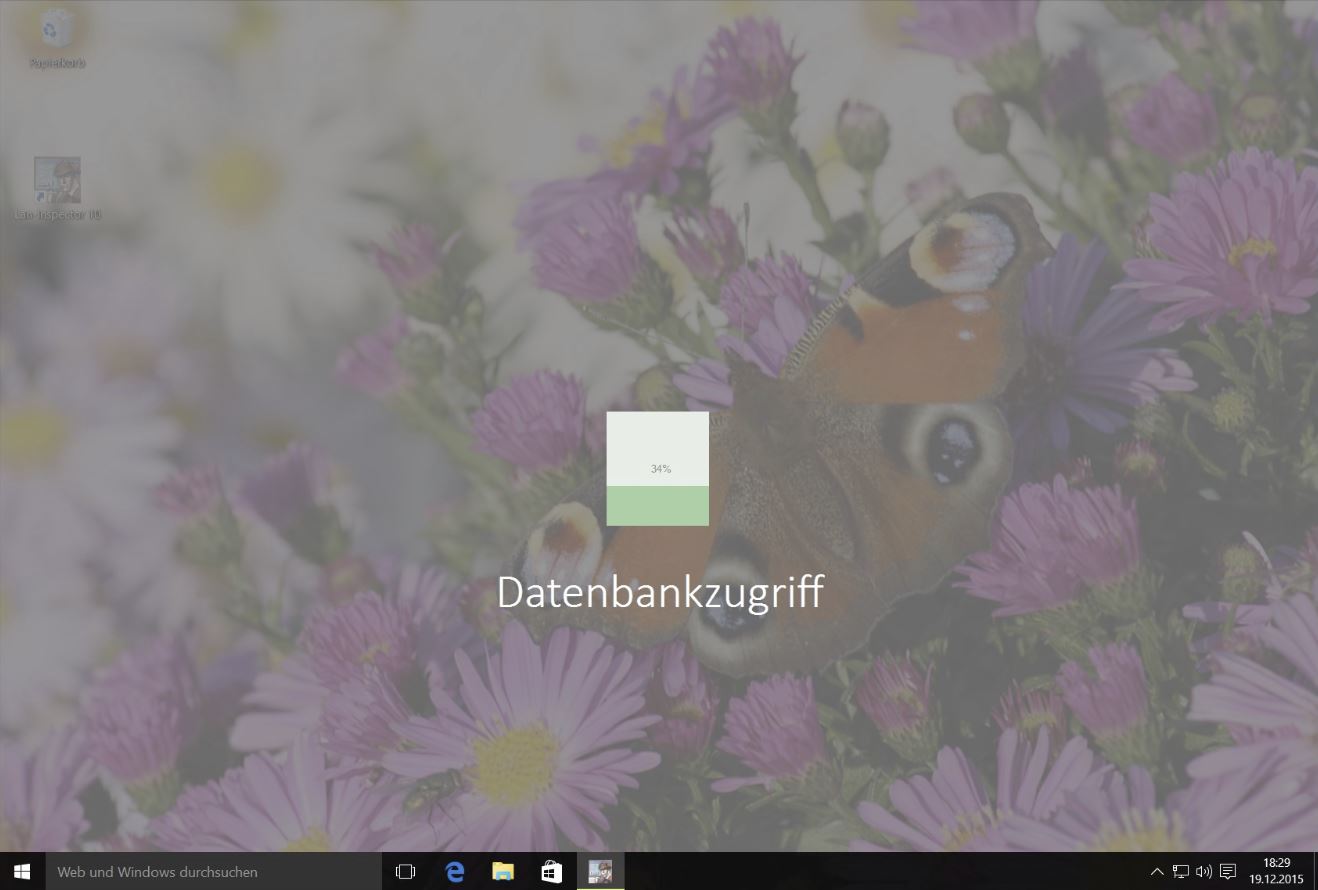This screenshot has height=890, width=1318.
Task: Open the calendar by clicking 18:29 clock
Action: (x=1275, y=864)
